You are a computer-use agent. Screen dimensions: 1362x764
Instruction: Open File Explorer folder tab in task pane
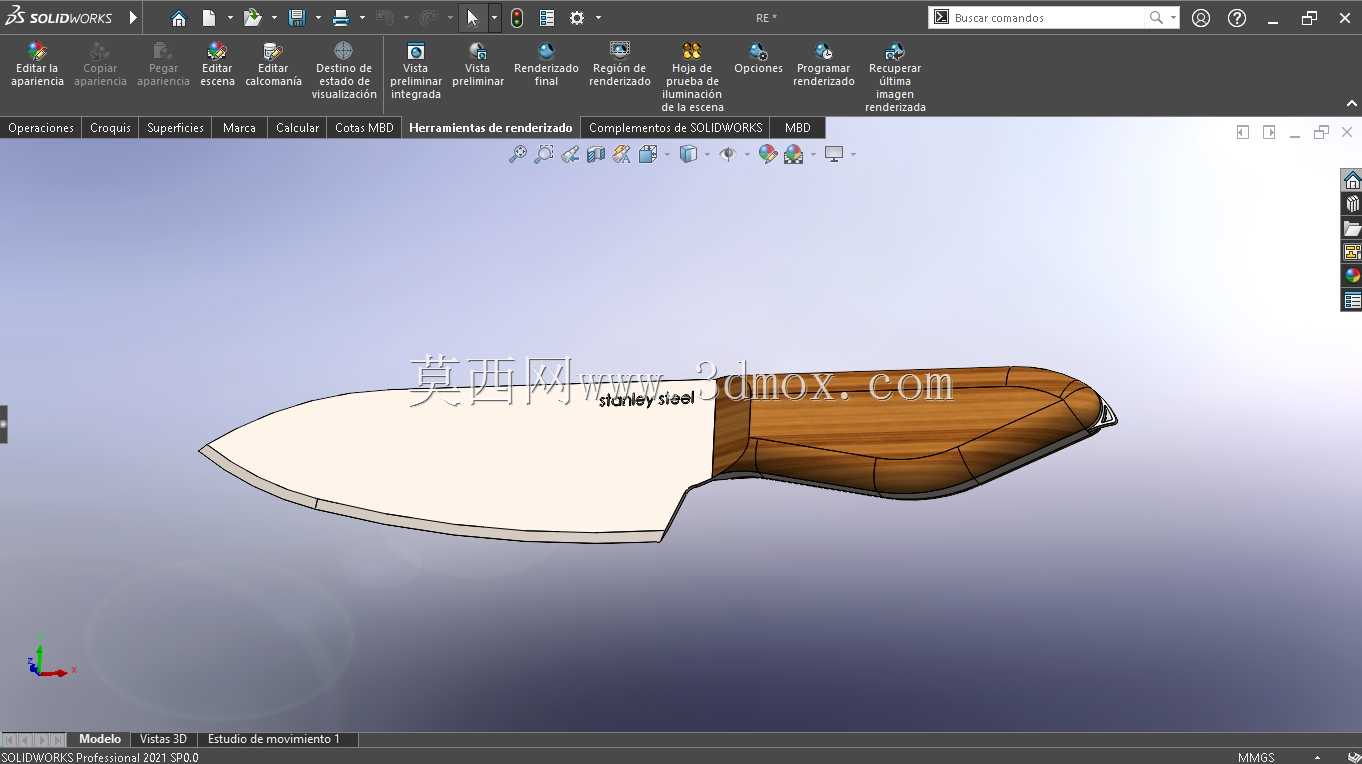pos(1352,228)
